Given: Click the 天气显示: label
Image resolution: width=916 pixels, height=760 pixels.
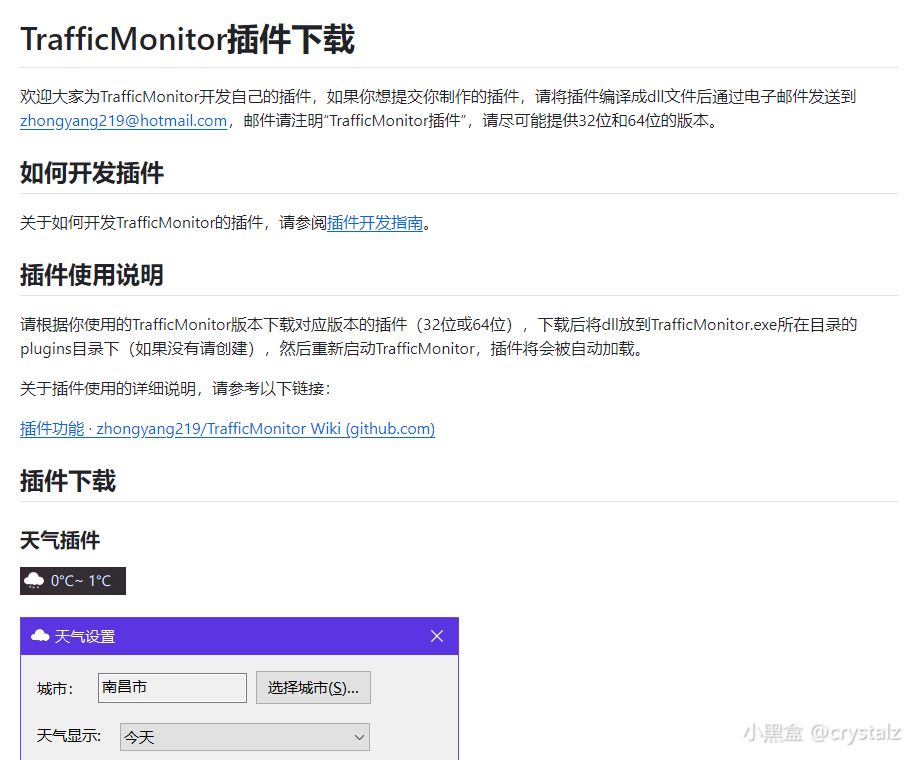Looking at the screenshot, I should tap(69, 735).
